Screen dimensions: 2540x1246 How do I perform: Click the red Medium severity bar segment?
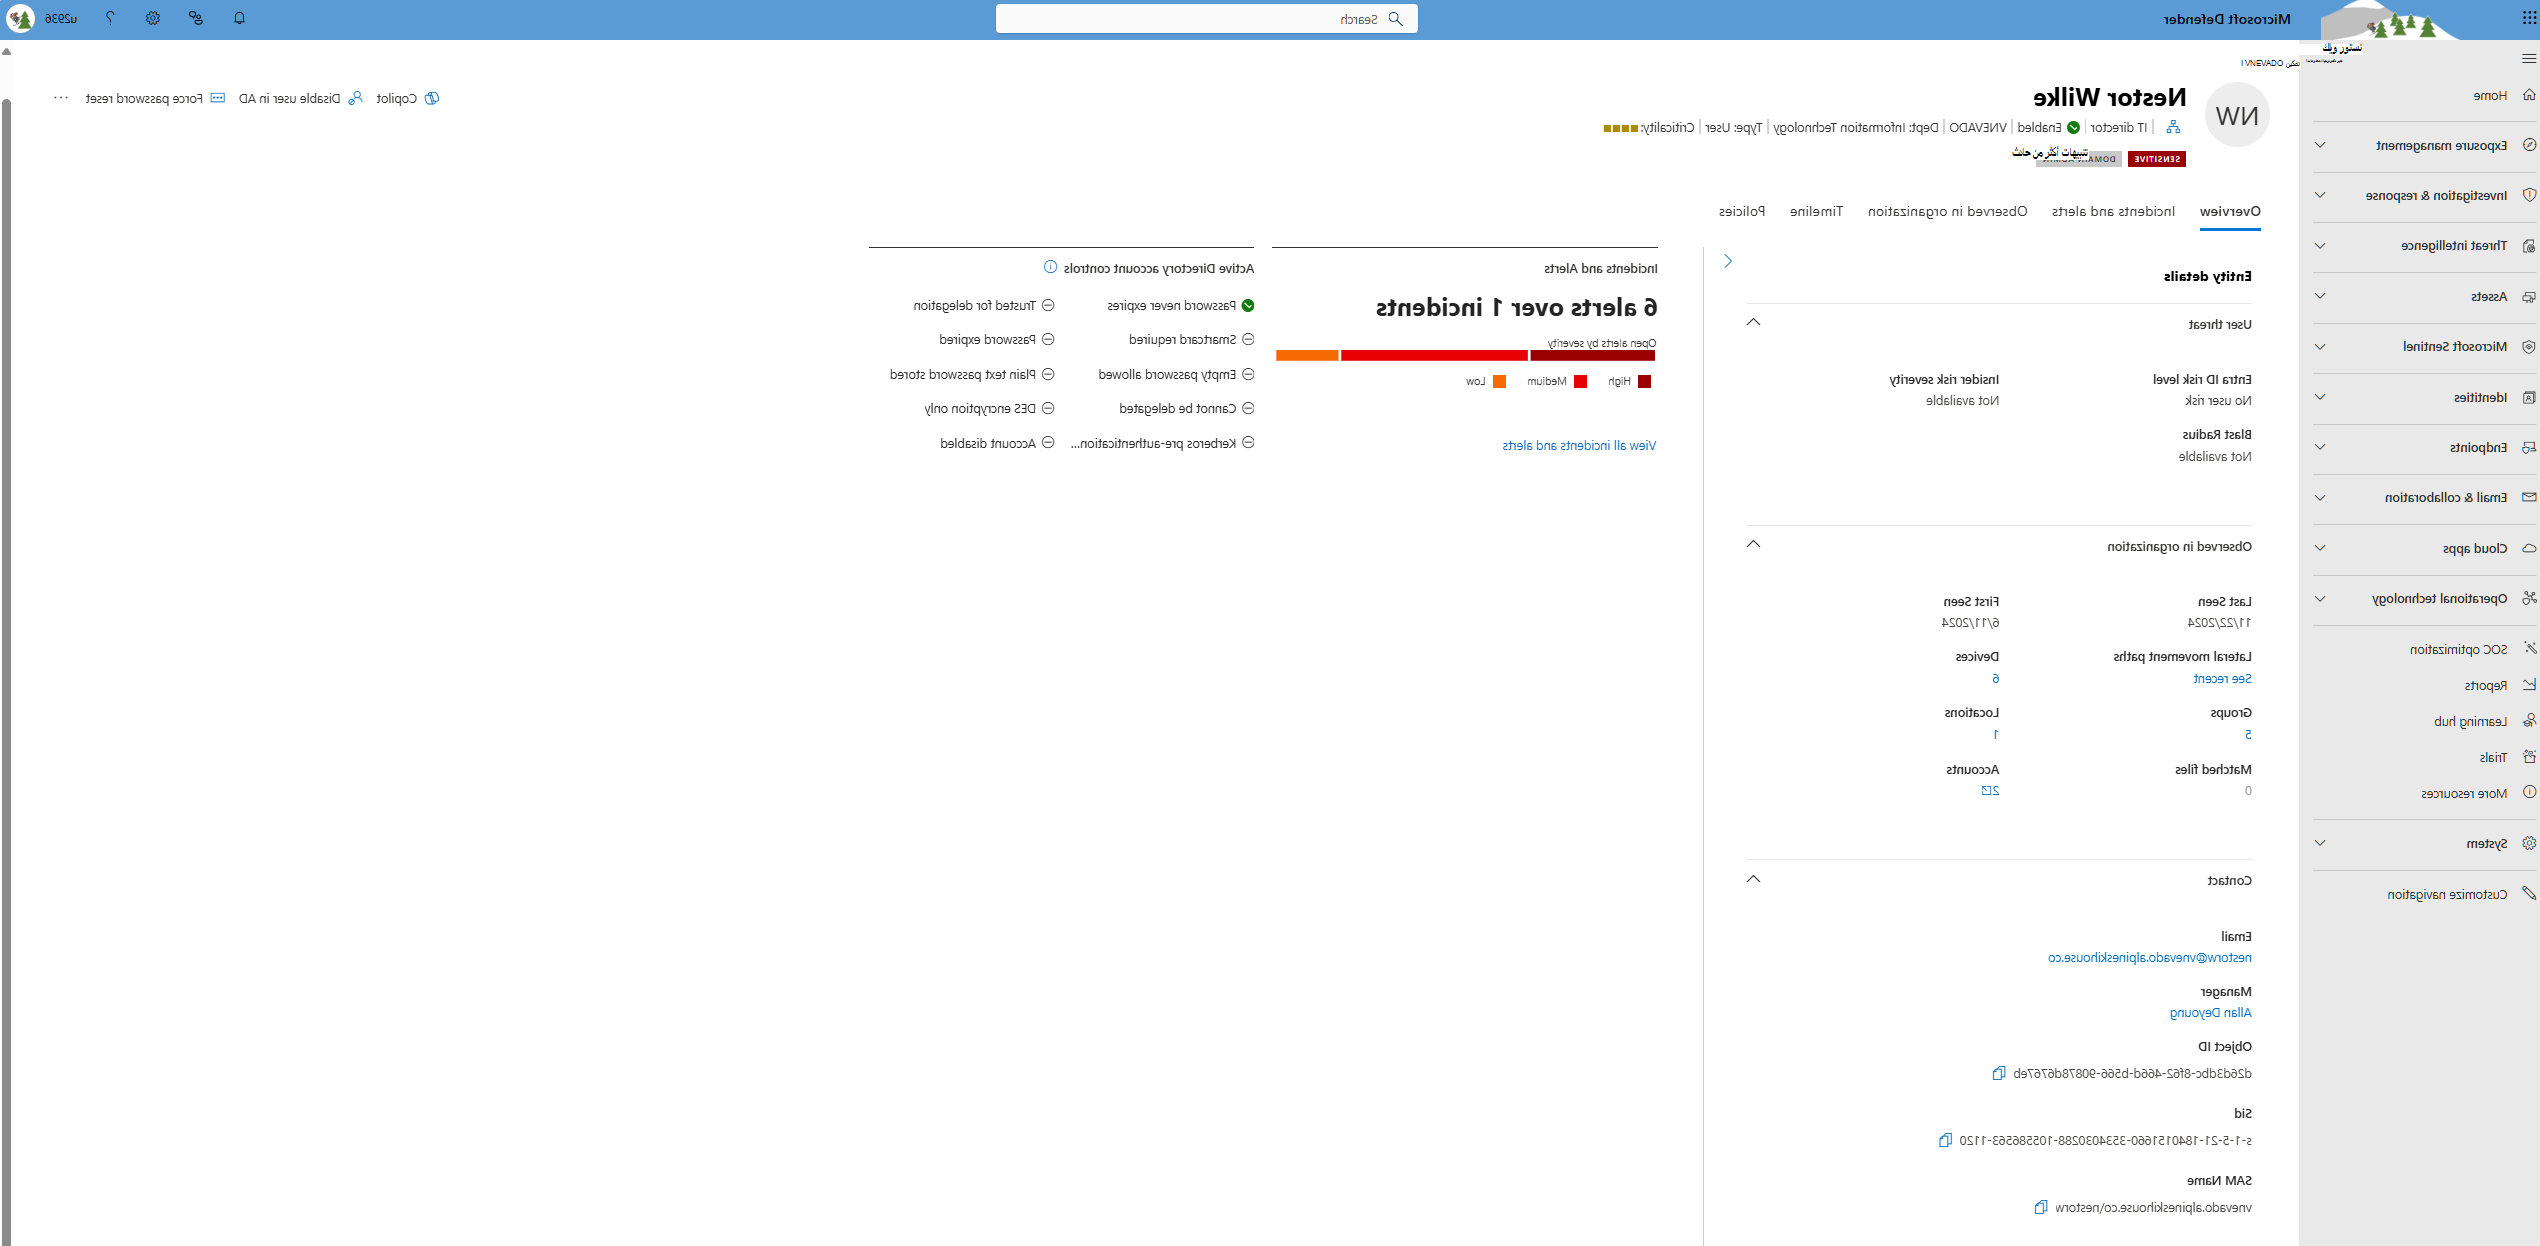coord(1434,355)
